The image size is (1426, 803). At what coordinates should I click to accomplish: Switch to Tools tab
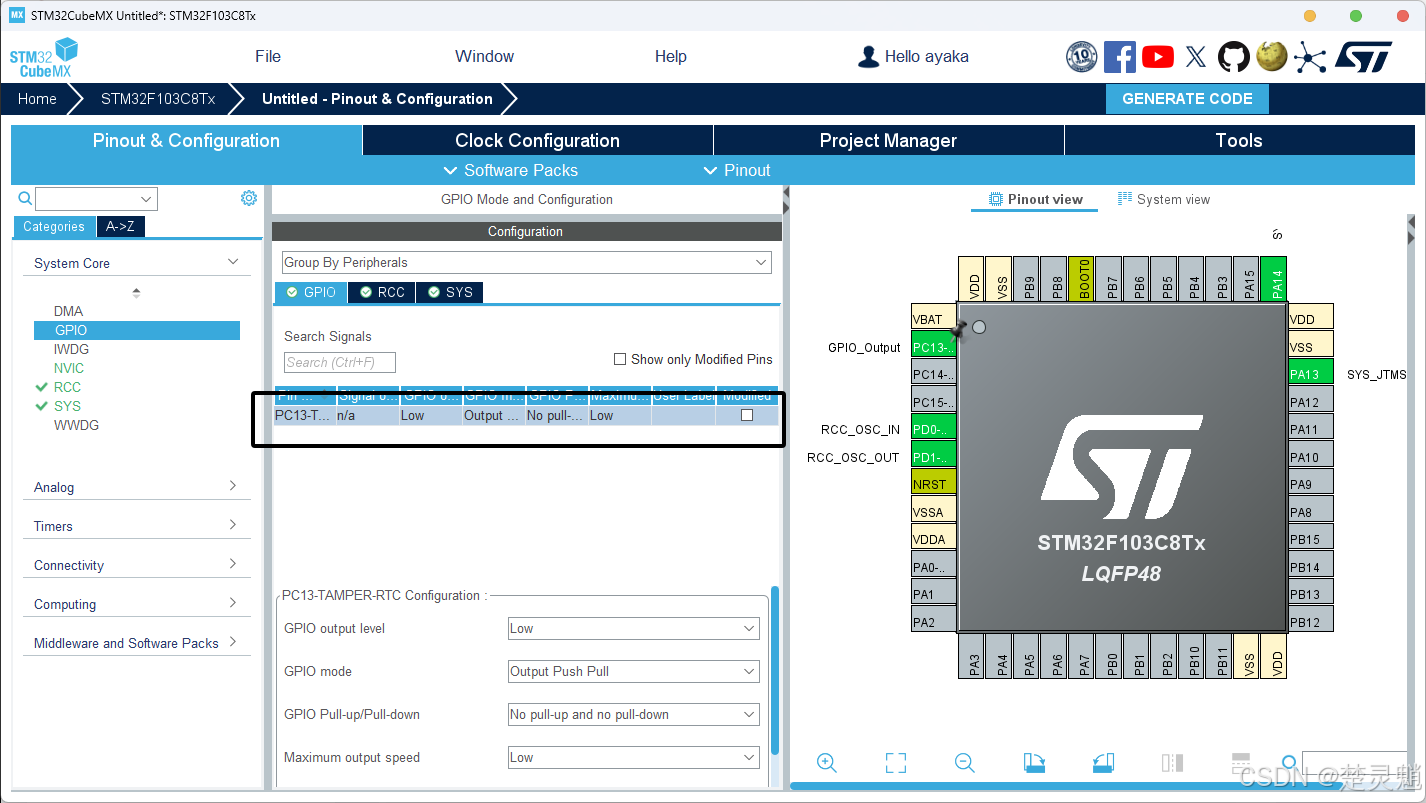[x=1239, y=141]
